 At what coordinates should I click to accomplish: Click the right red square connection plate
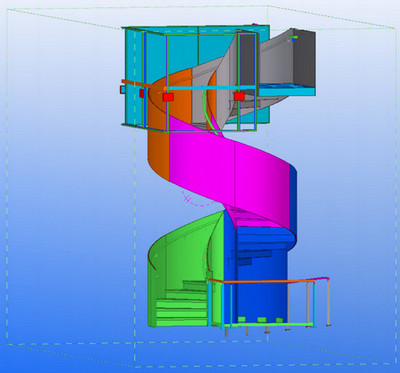point(239,96)
